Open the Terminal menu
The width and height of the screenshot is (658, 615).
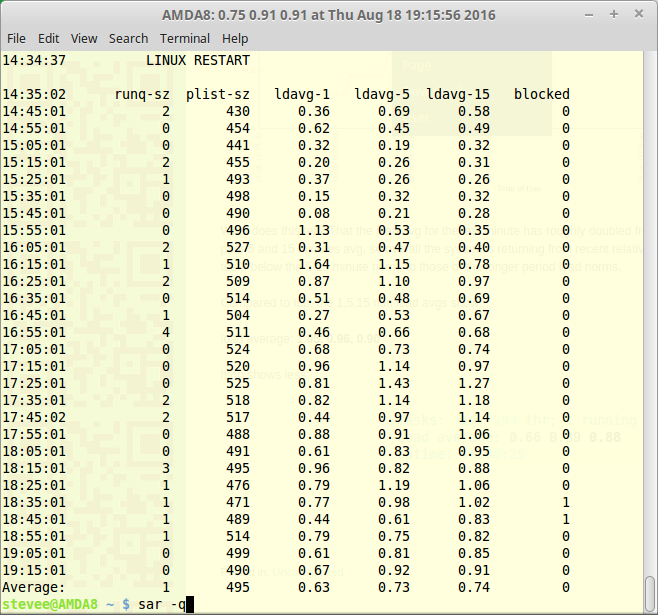(185, 38)
